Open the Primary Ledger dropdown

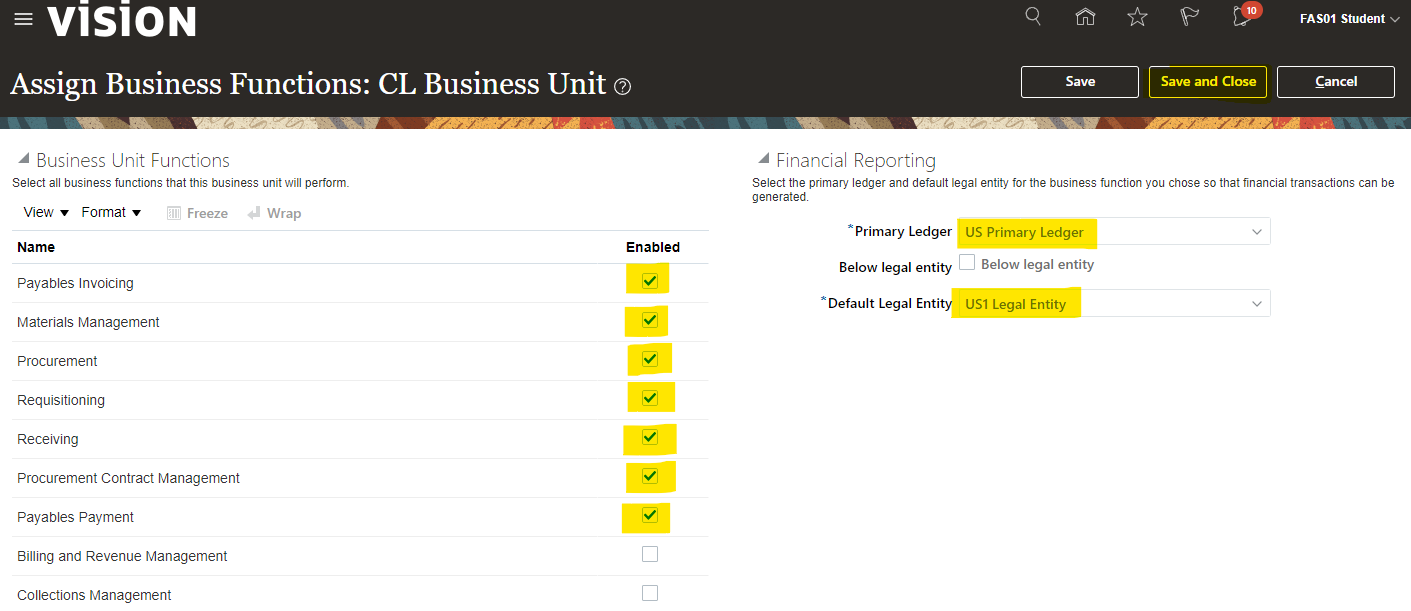(1257, 232)
